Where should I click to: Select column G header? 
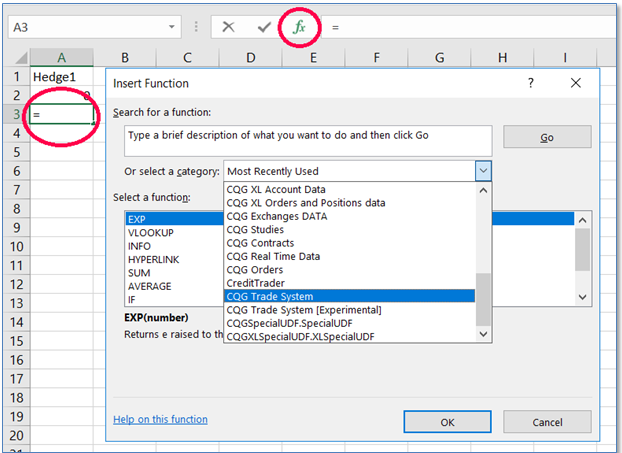440,58
